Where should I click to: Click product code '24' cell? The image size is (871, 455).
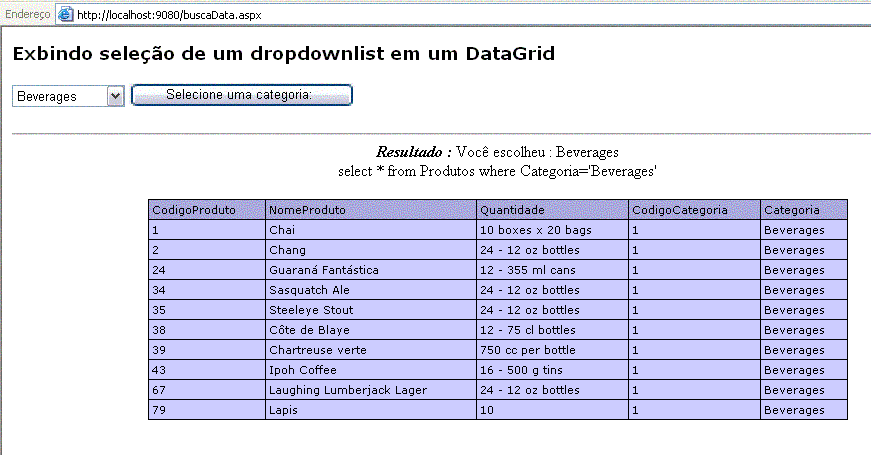point(207,270)
